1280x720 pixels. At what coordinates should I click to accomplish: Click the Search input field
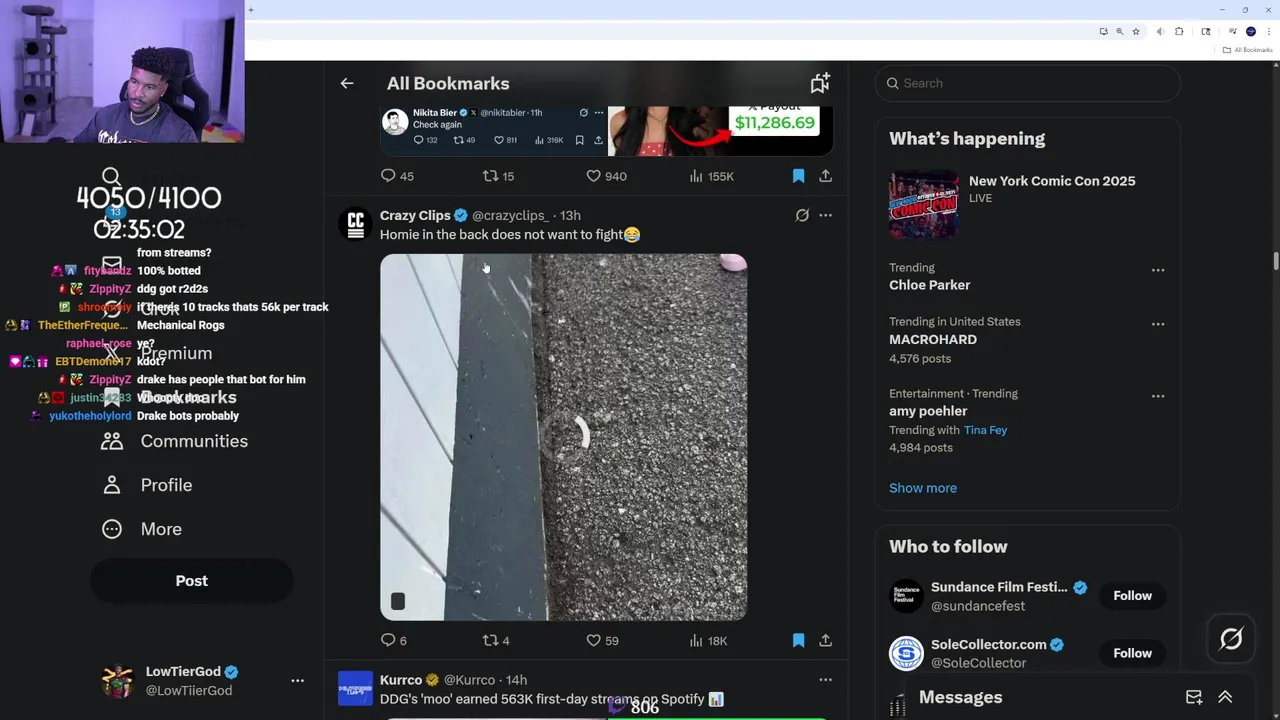tap(1028, 83)
